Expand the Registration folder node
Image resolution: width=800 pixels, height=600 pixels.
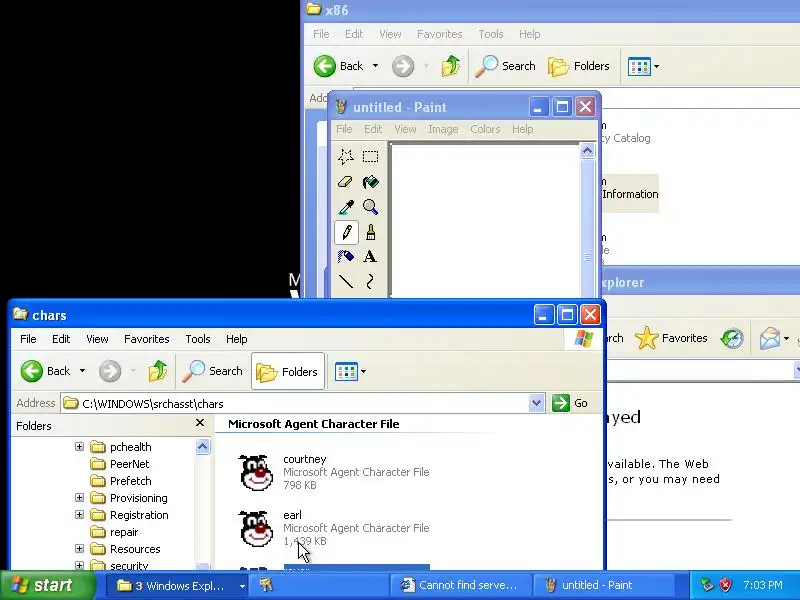(79, 515)
